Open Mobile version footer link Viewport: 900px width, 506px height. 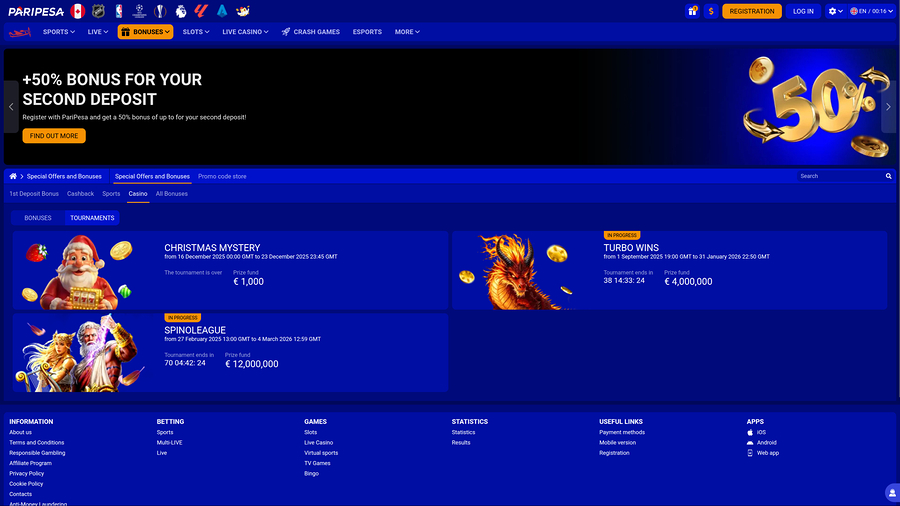point(617,443)
